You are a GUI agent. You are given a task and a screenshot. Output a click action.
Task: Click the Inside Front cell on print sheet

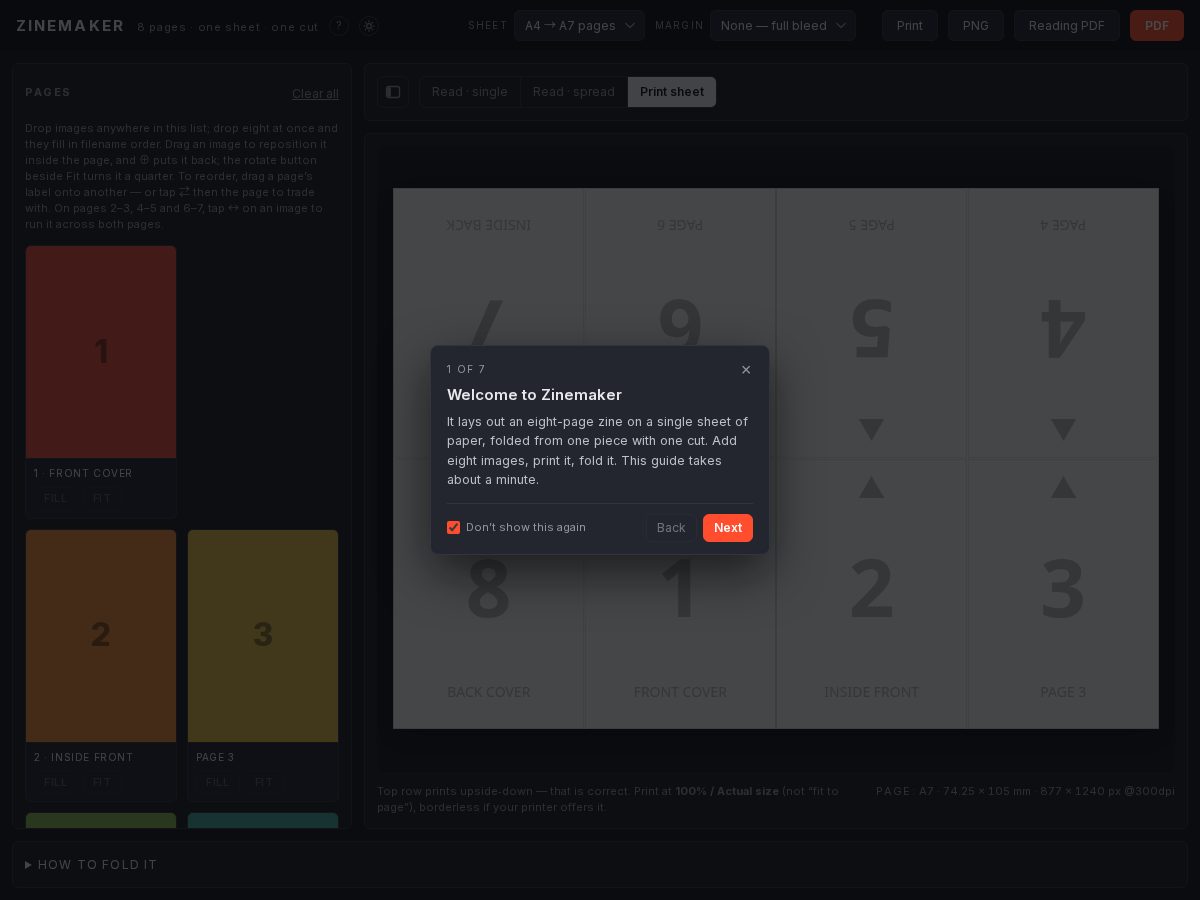pyautogui.click(x=872, y=594)
